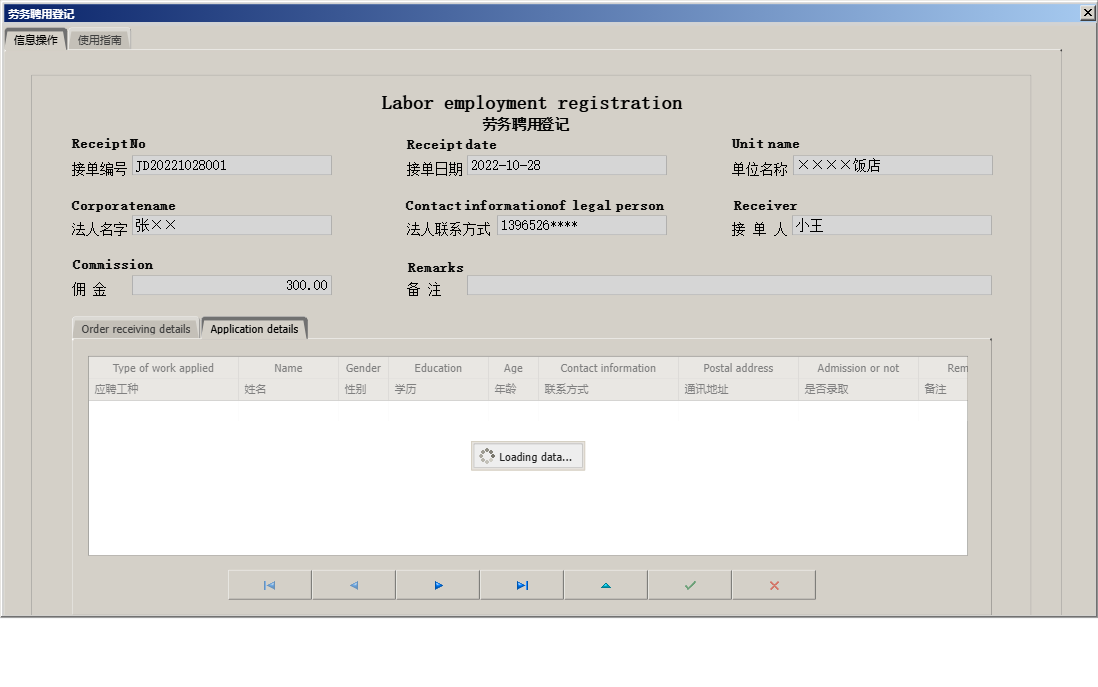Select the Application details tab

pyautogui.click(x=254, y=329)
